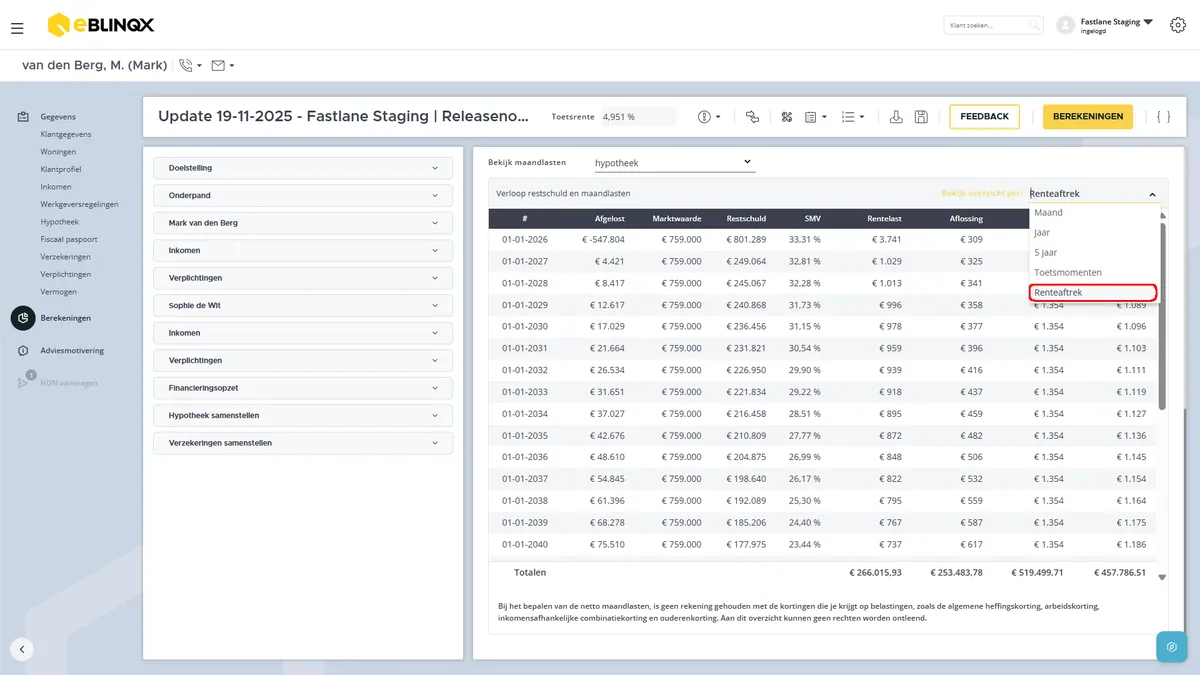The image size is (1200, 675).
Task: Click the magnifier search icon
Action: (1034, 25)
